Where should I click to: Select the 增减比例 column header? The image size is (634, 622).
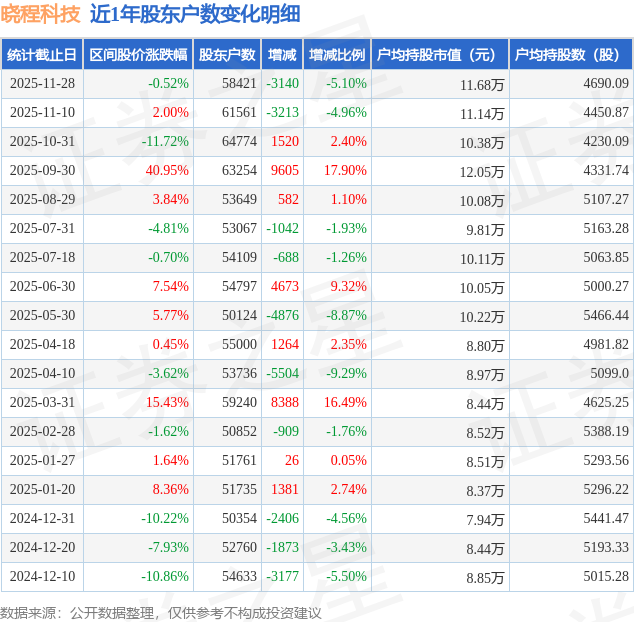coord(337,55)
